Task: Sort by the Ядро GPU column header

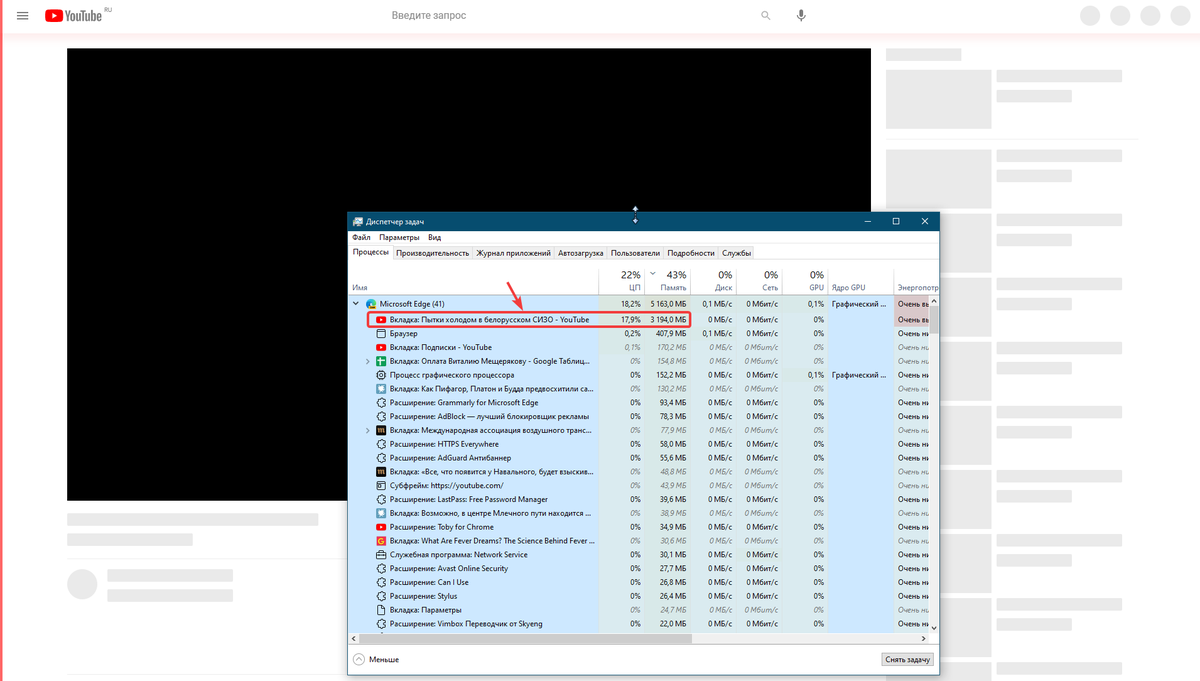Action: [861, 280]
